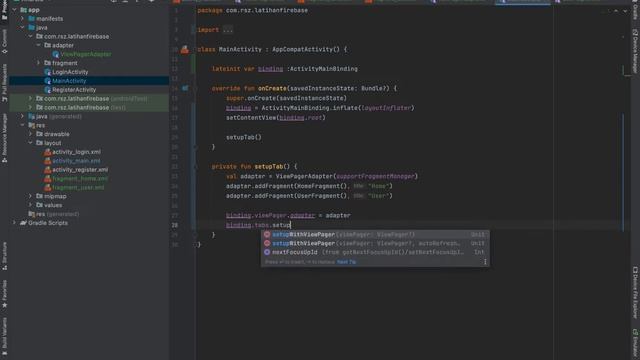Click the Gradle Scripts icon
The height and width of the screenshot is (360, 640).
pyautogui.click(x=23, y=223)
